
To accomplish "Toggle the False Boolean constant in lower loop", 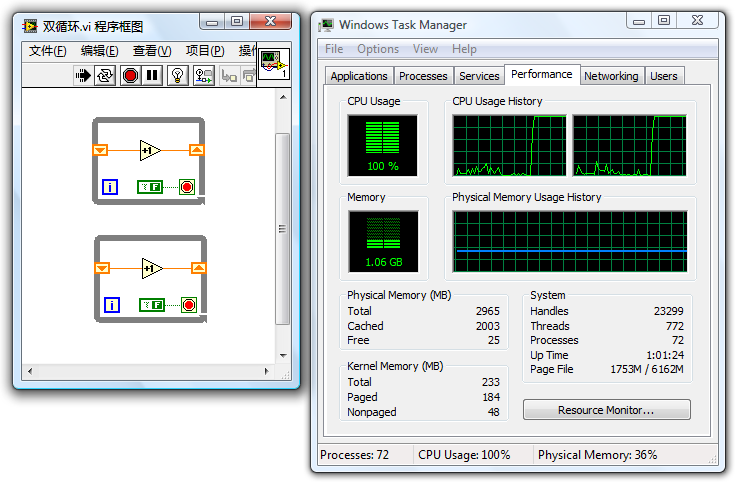I will pyautogui.click(x=151, y=305).
